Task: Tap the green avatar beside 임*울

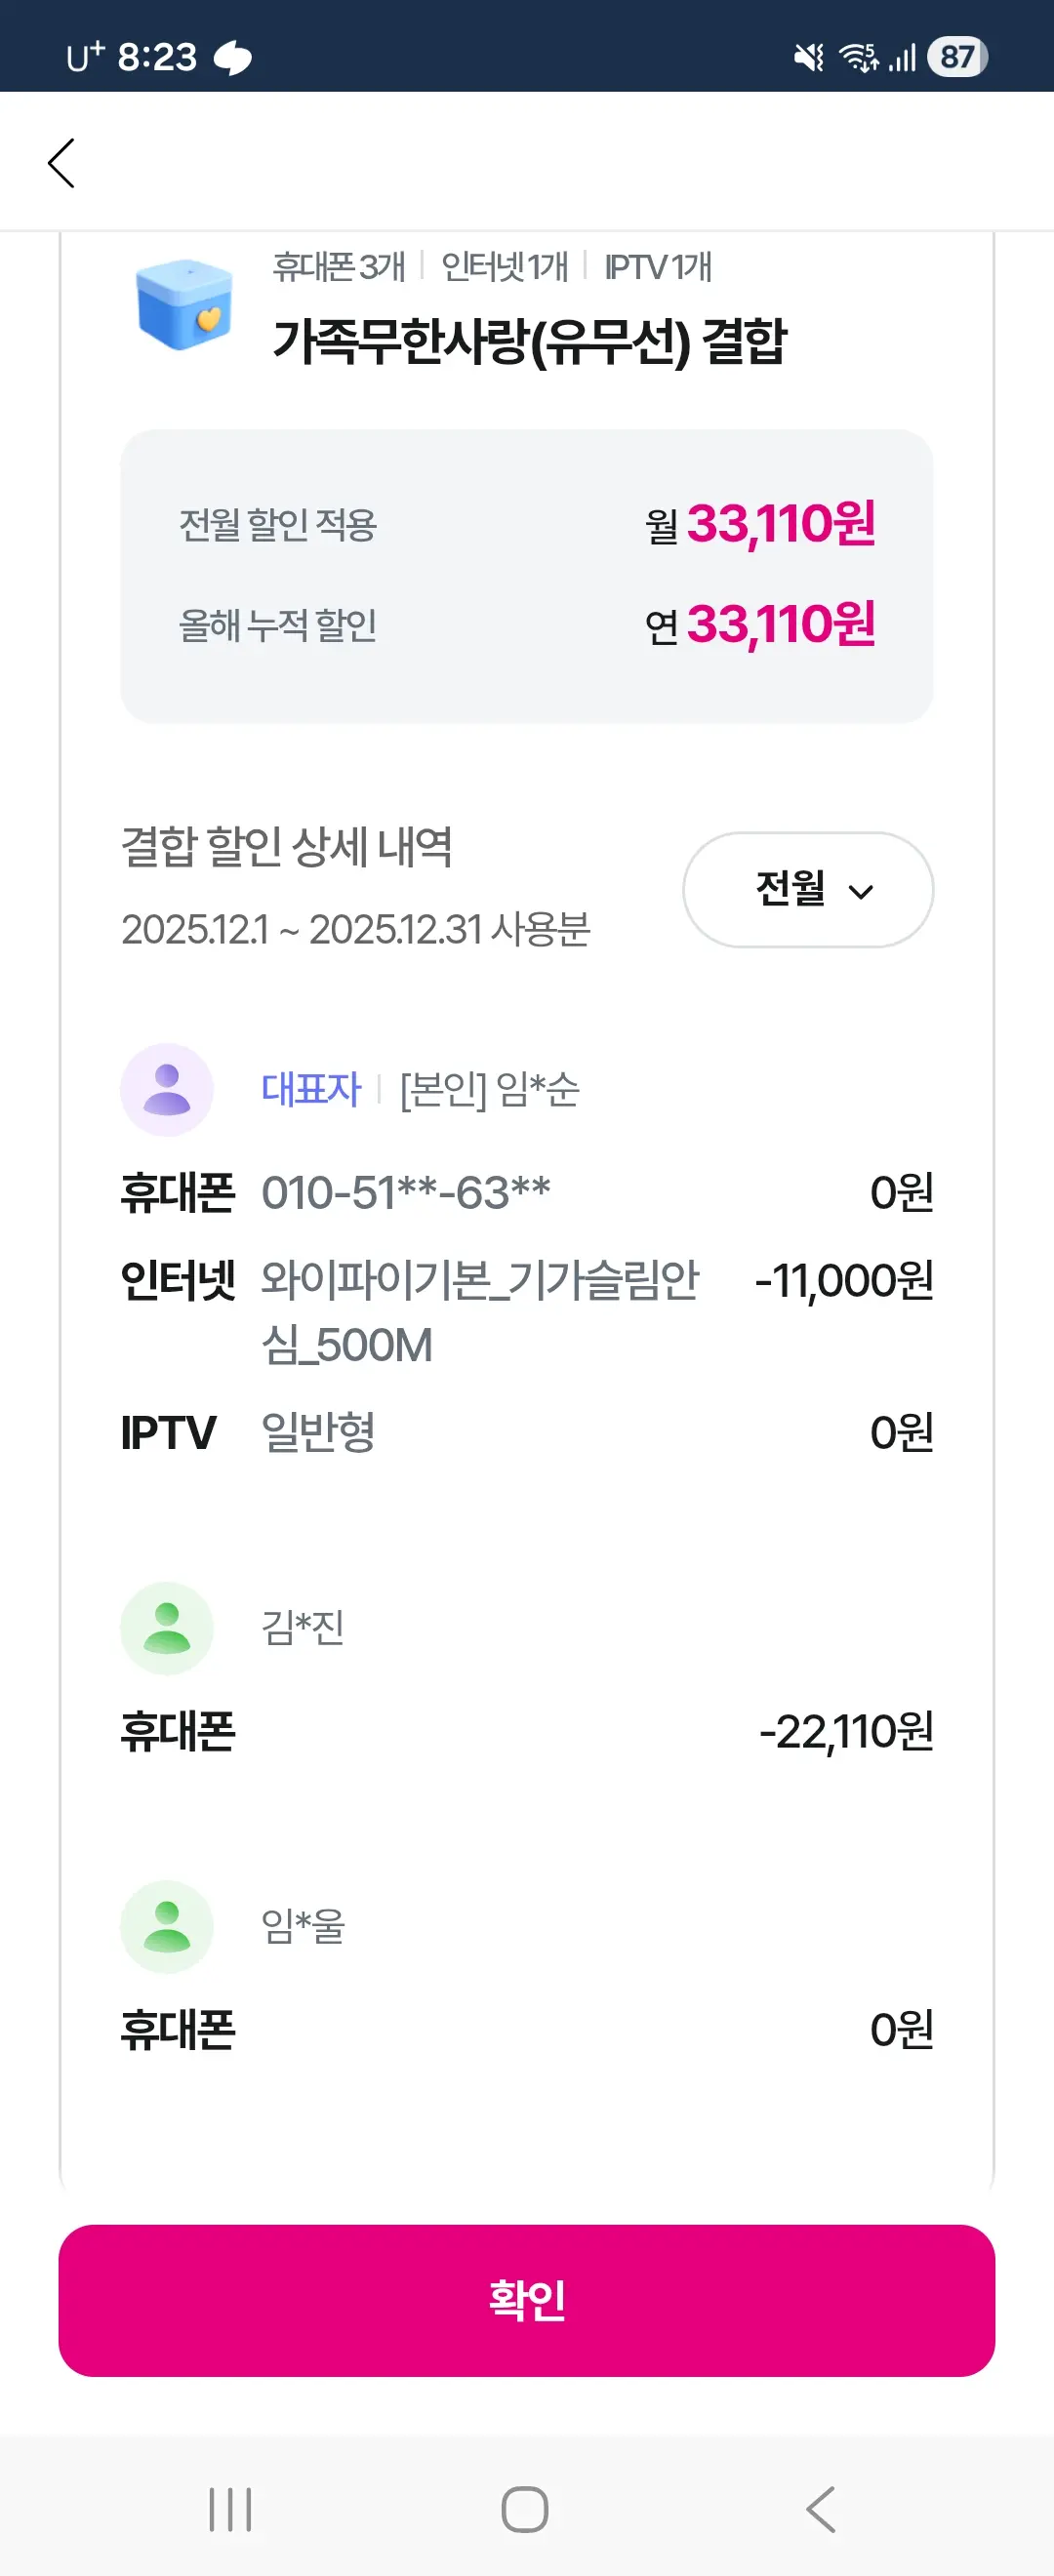Action: 167,1926
